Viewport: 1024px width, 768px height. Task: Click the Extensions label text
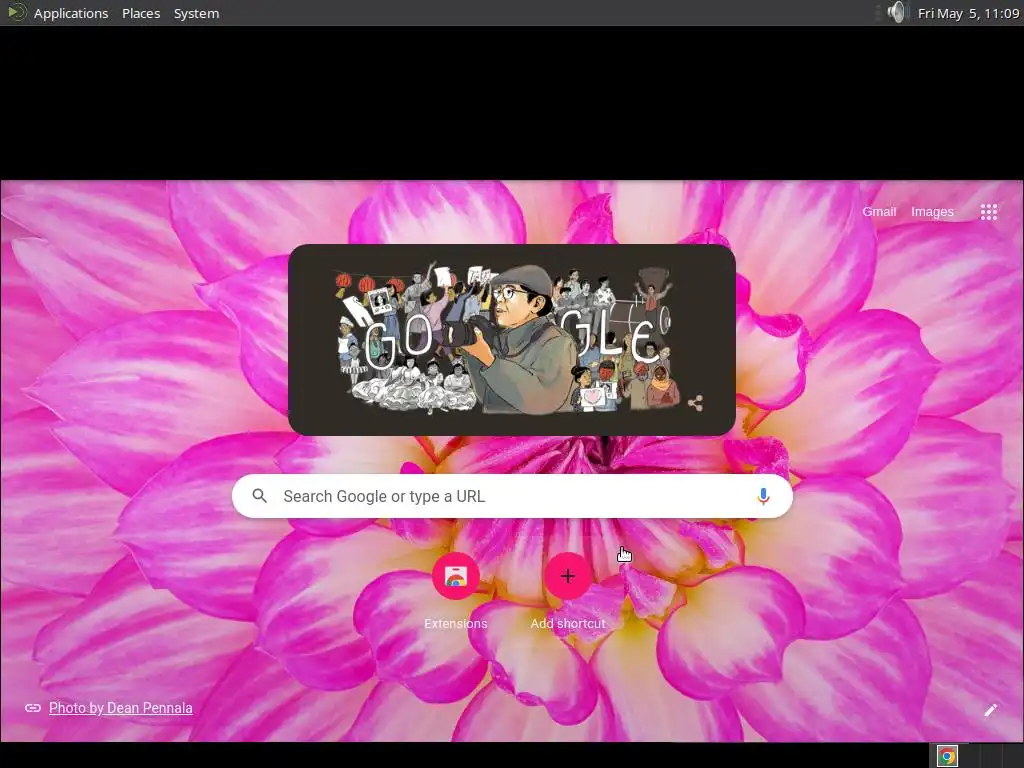456,624
